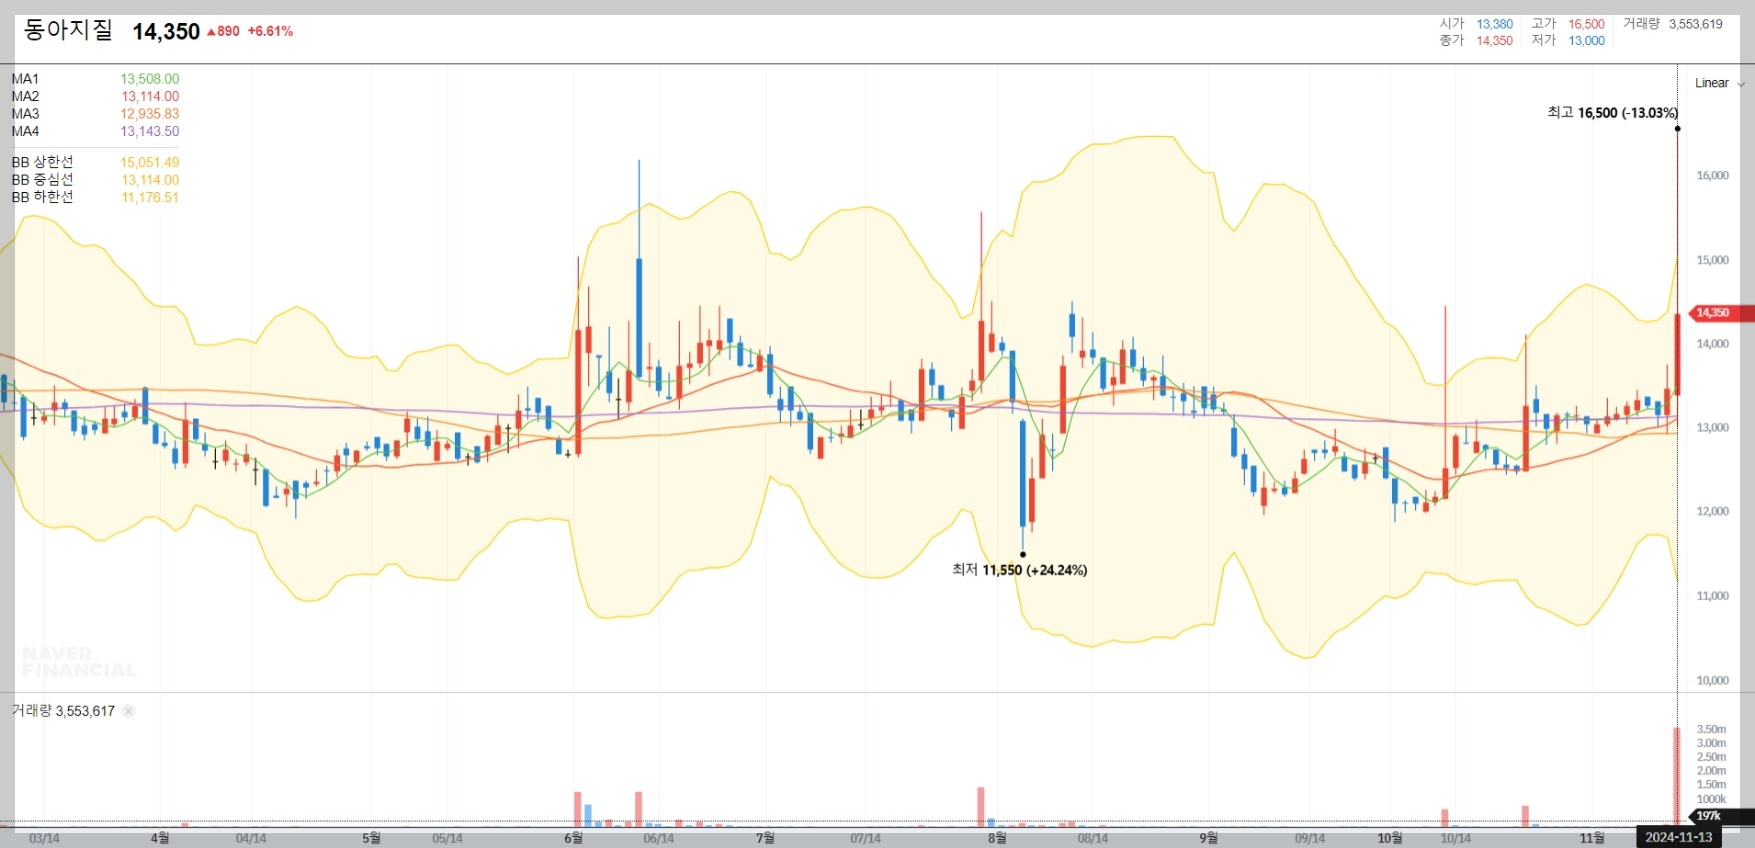
Task: Click the 동아지질 stock name
Action: 68,30
